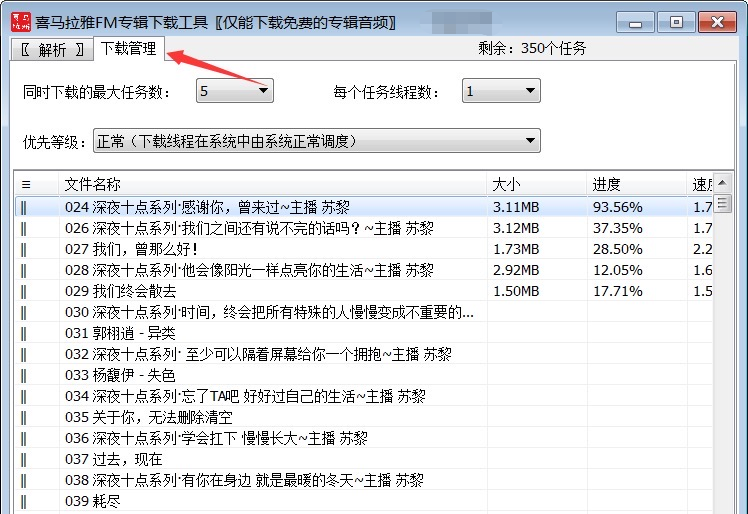Select file 034 忘了TA吧 好好过自己的生活

[x=245, y=396]
